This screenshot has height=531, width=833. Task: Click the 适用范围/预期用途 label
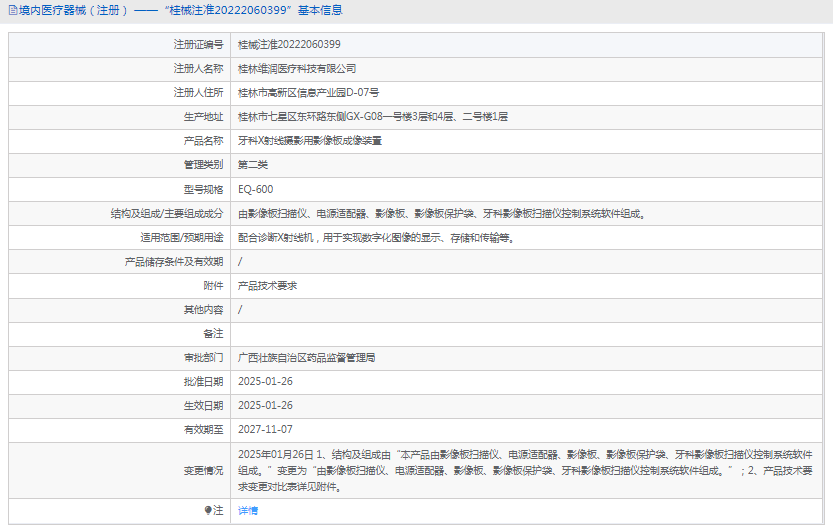182,237
